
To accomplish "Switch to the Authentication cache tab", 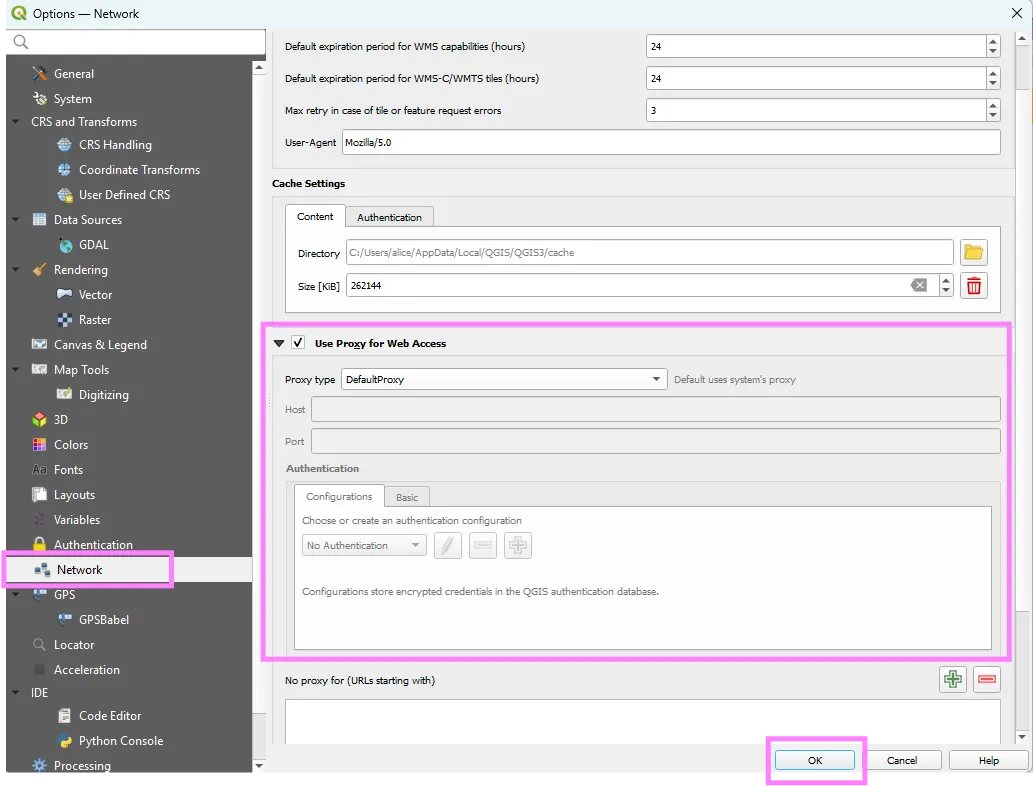I will click(x=389, y=216).
